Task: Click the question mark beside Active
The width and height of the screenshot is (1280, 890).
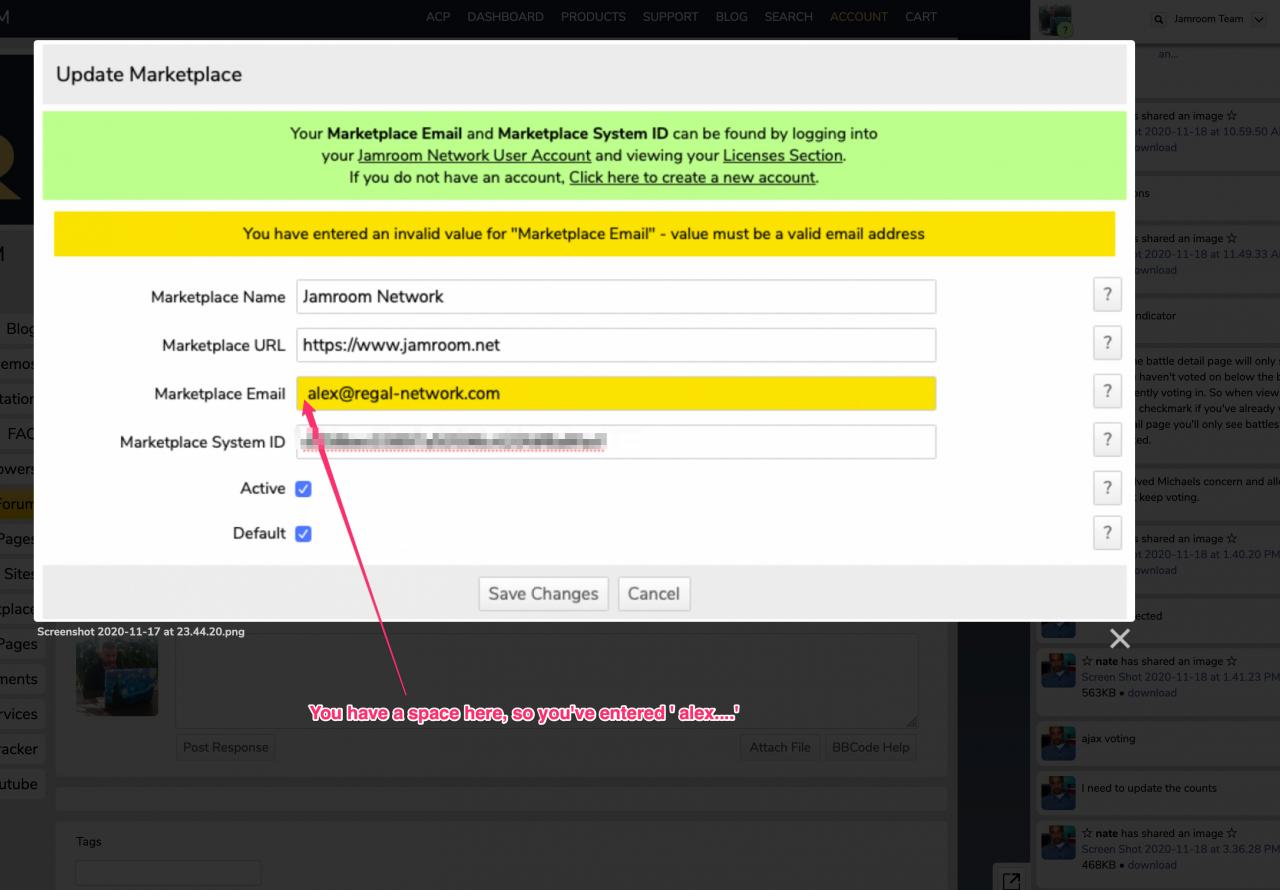Action: tap(1107, 488)
